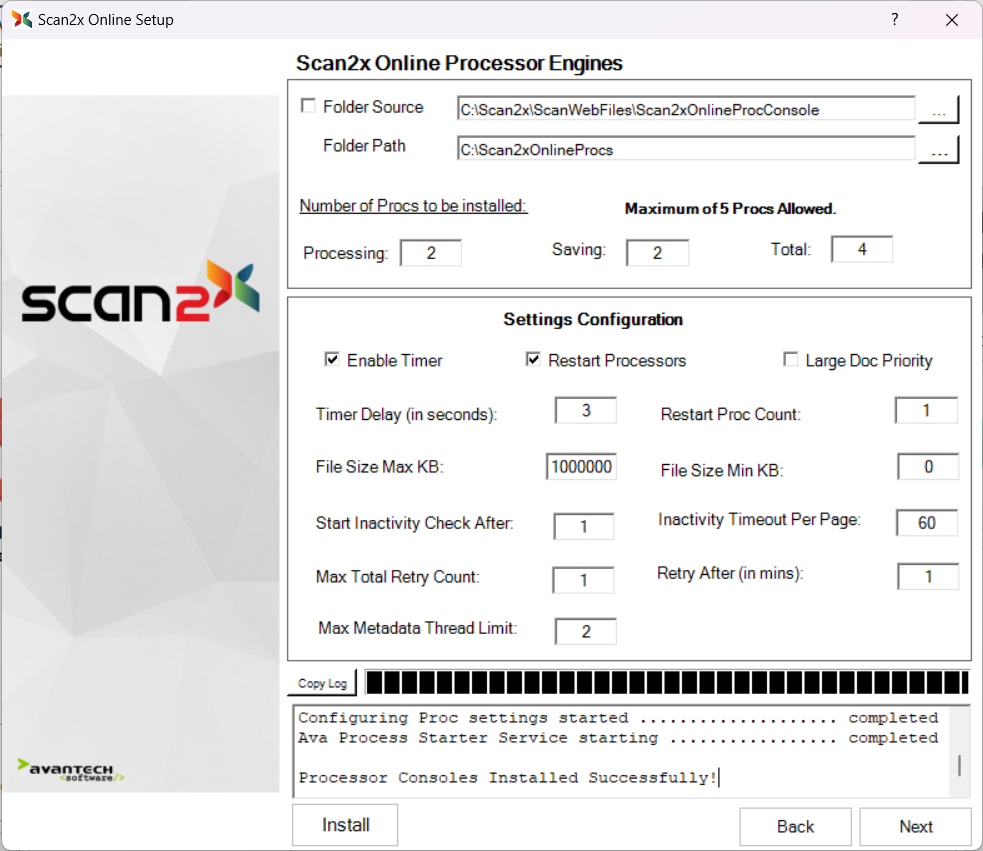983x851 pixels.
Task: Click the File Size Max KB field
Action: pyautogui.click(x=581, y=467)
